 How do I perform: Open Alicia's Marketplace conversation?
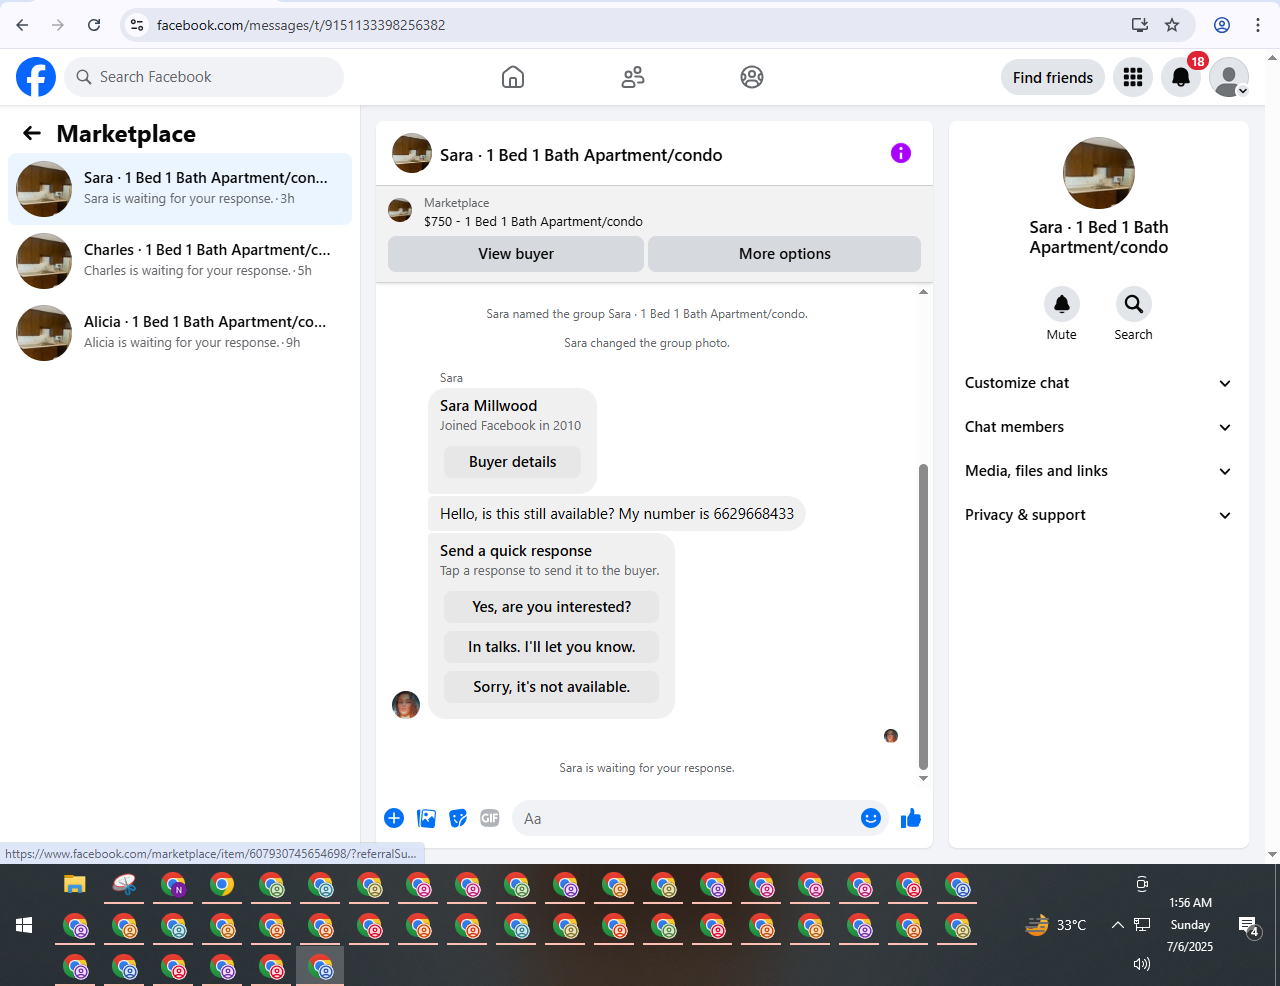coord(180,333)
